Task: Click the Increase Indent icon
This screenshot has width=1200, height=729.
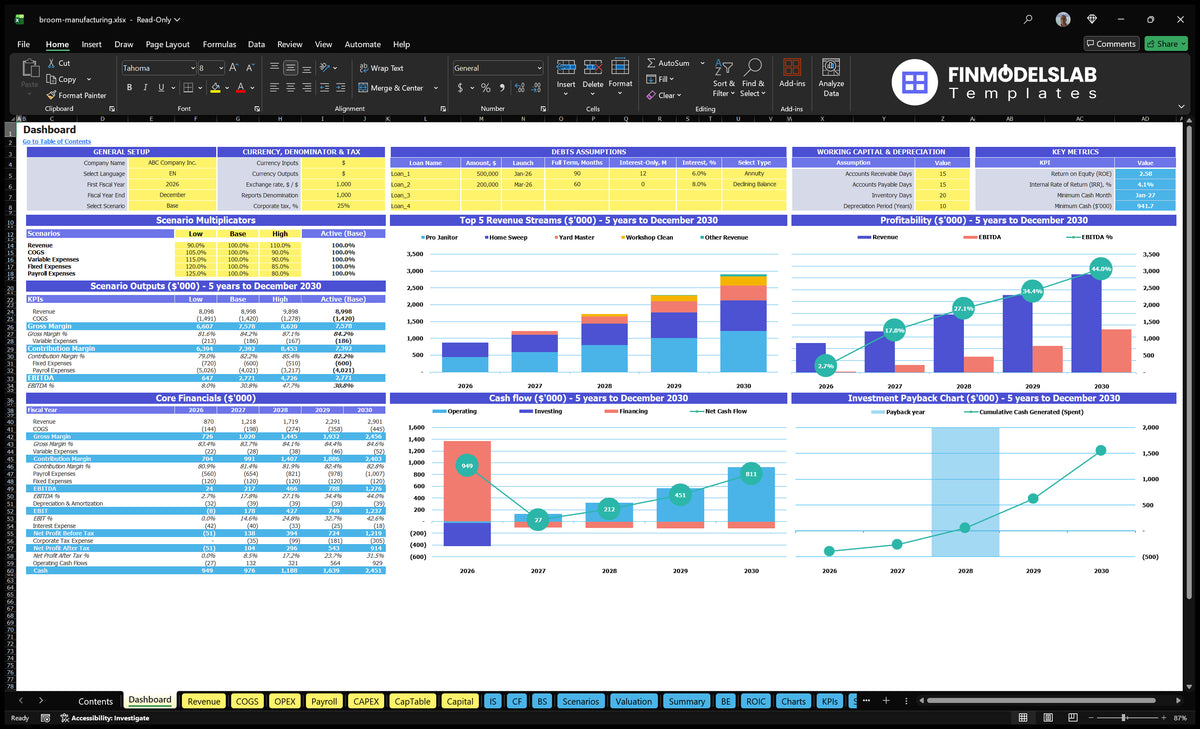Action: coord(341,88)
